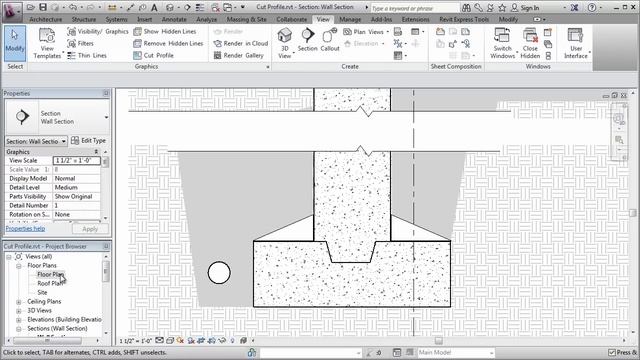Viewport: 640px width, 360px height.
Task: Click the worksets icon in the status bar
Action: coord(251,353)
